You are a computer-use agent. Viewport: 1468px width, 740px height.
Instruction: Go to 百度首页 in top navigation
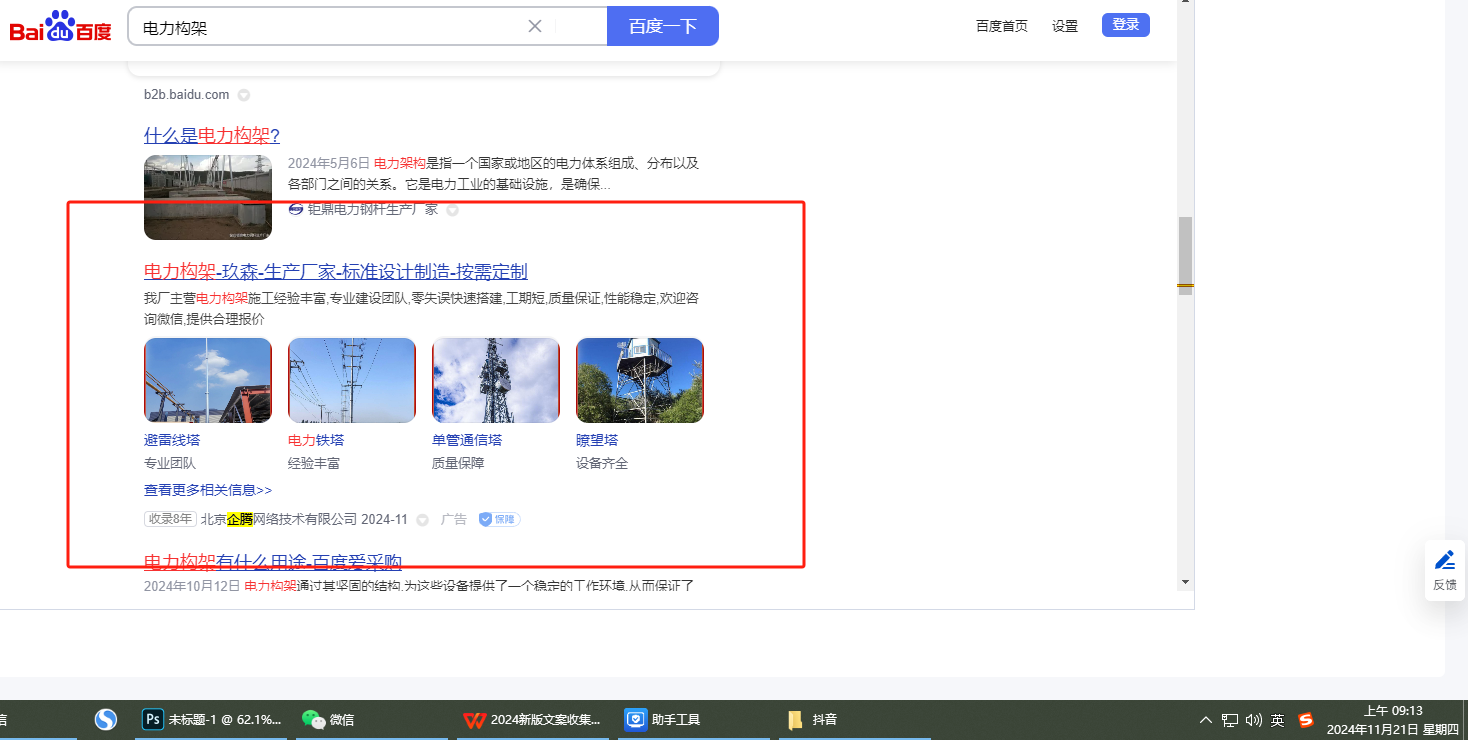[1001, 26]
